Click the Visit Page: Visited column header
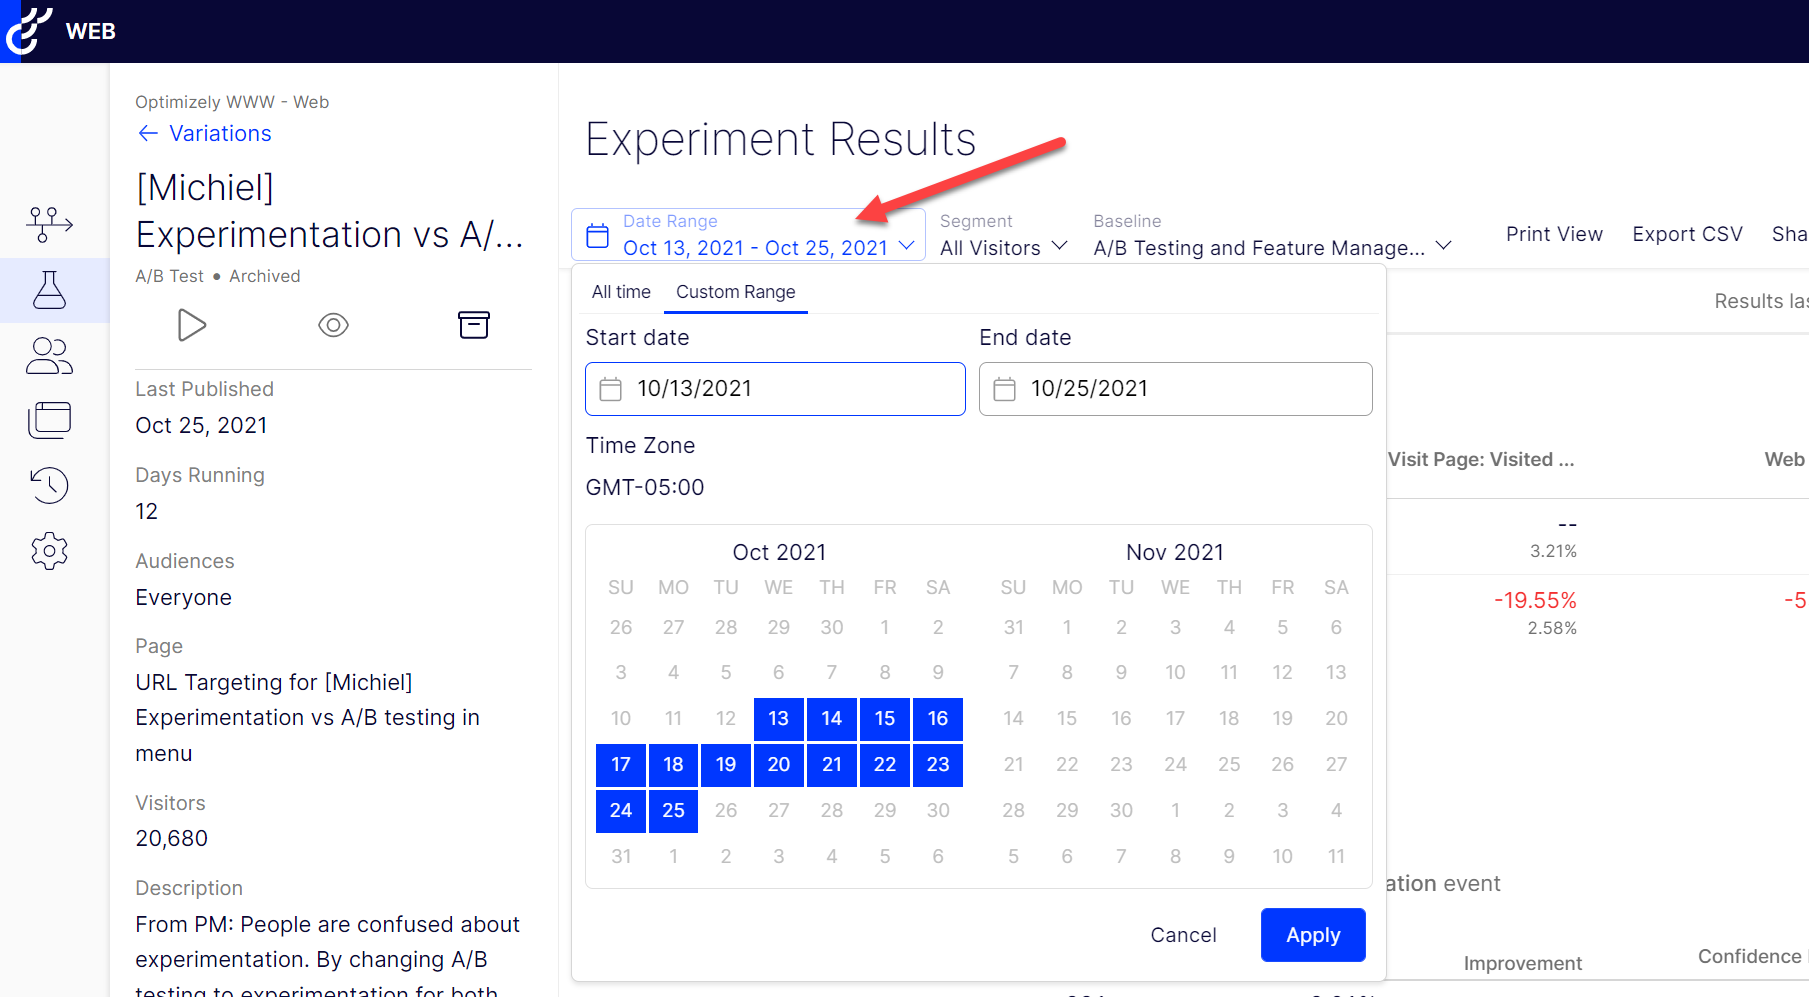This screenshot has height=997, width=1809. click(x=1481, y=459)
